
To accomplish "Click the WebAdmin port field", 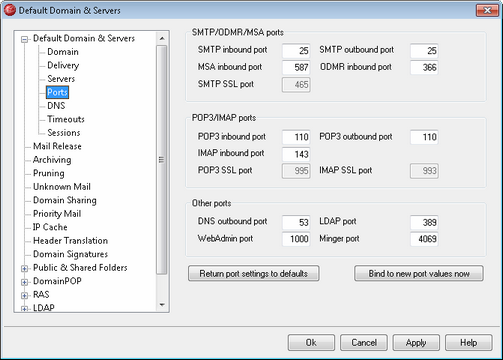I will (296, 239).
